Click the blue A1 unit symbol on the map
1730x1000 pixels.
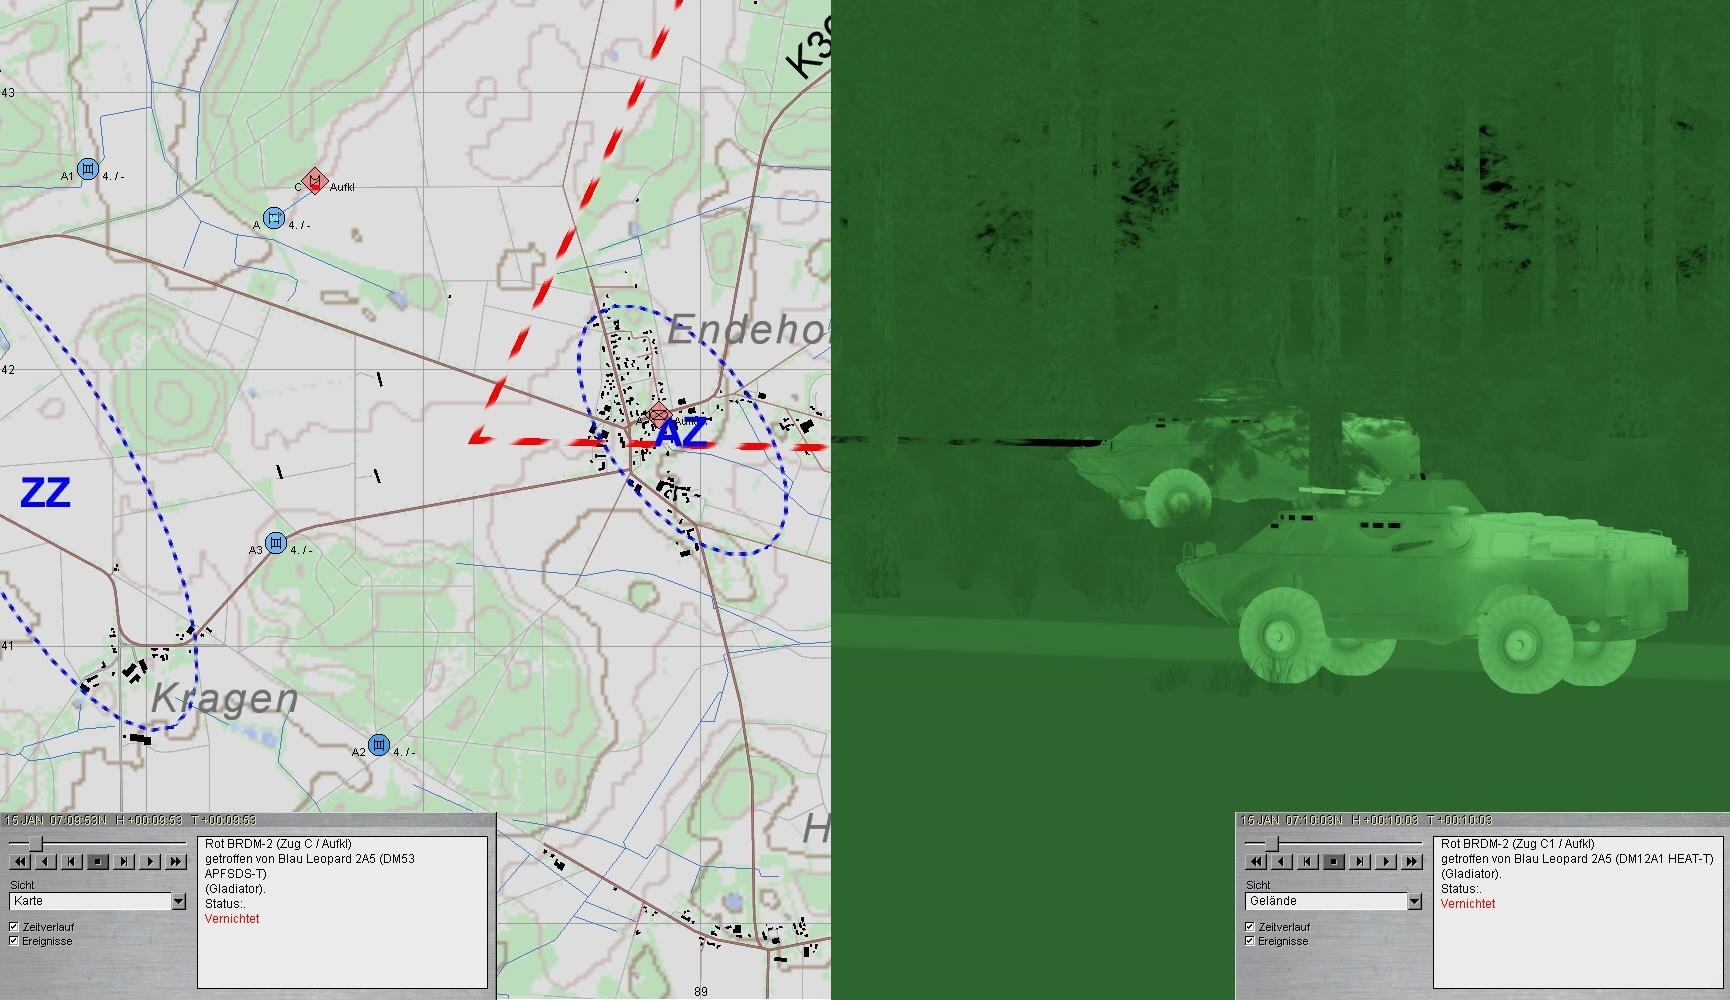pyautogui.click(x=88, y=169)
